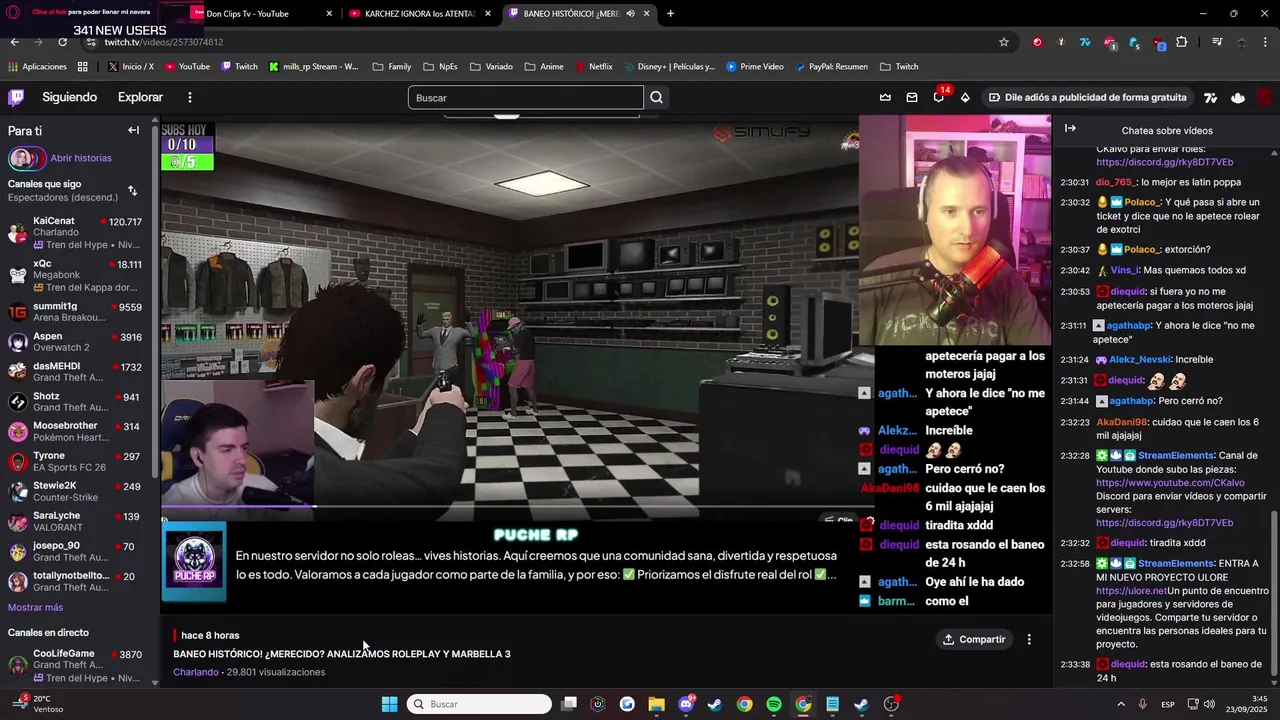Mute the BANEO HISTÓRICO tab audio
The image size is (1280, 720).
[x=630, y=14]
